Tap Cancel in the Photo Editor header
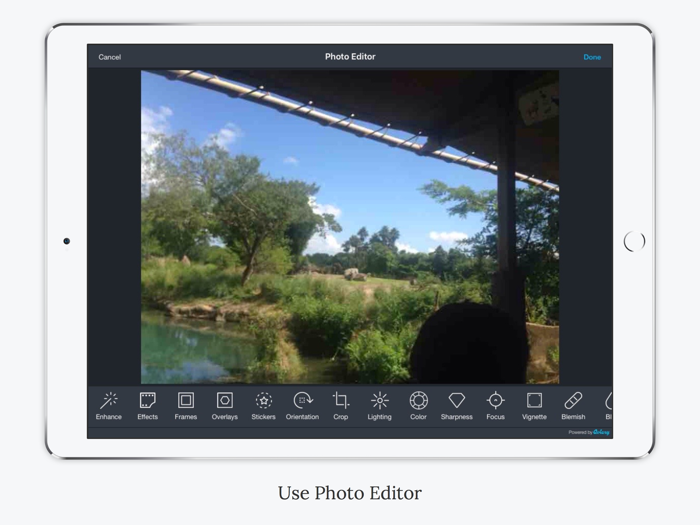The height and width of the screenshot is (525, 700). click(110, 57)
